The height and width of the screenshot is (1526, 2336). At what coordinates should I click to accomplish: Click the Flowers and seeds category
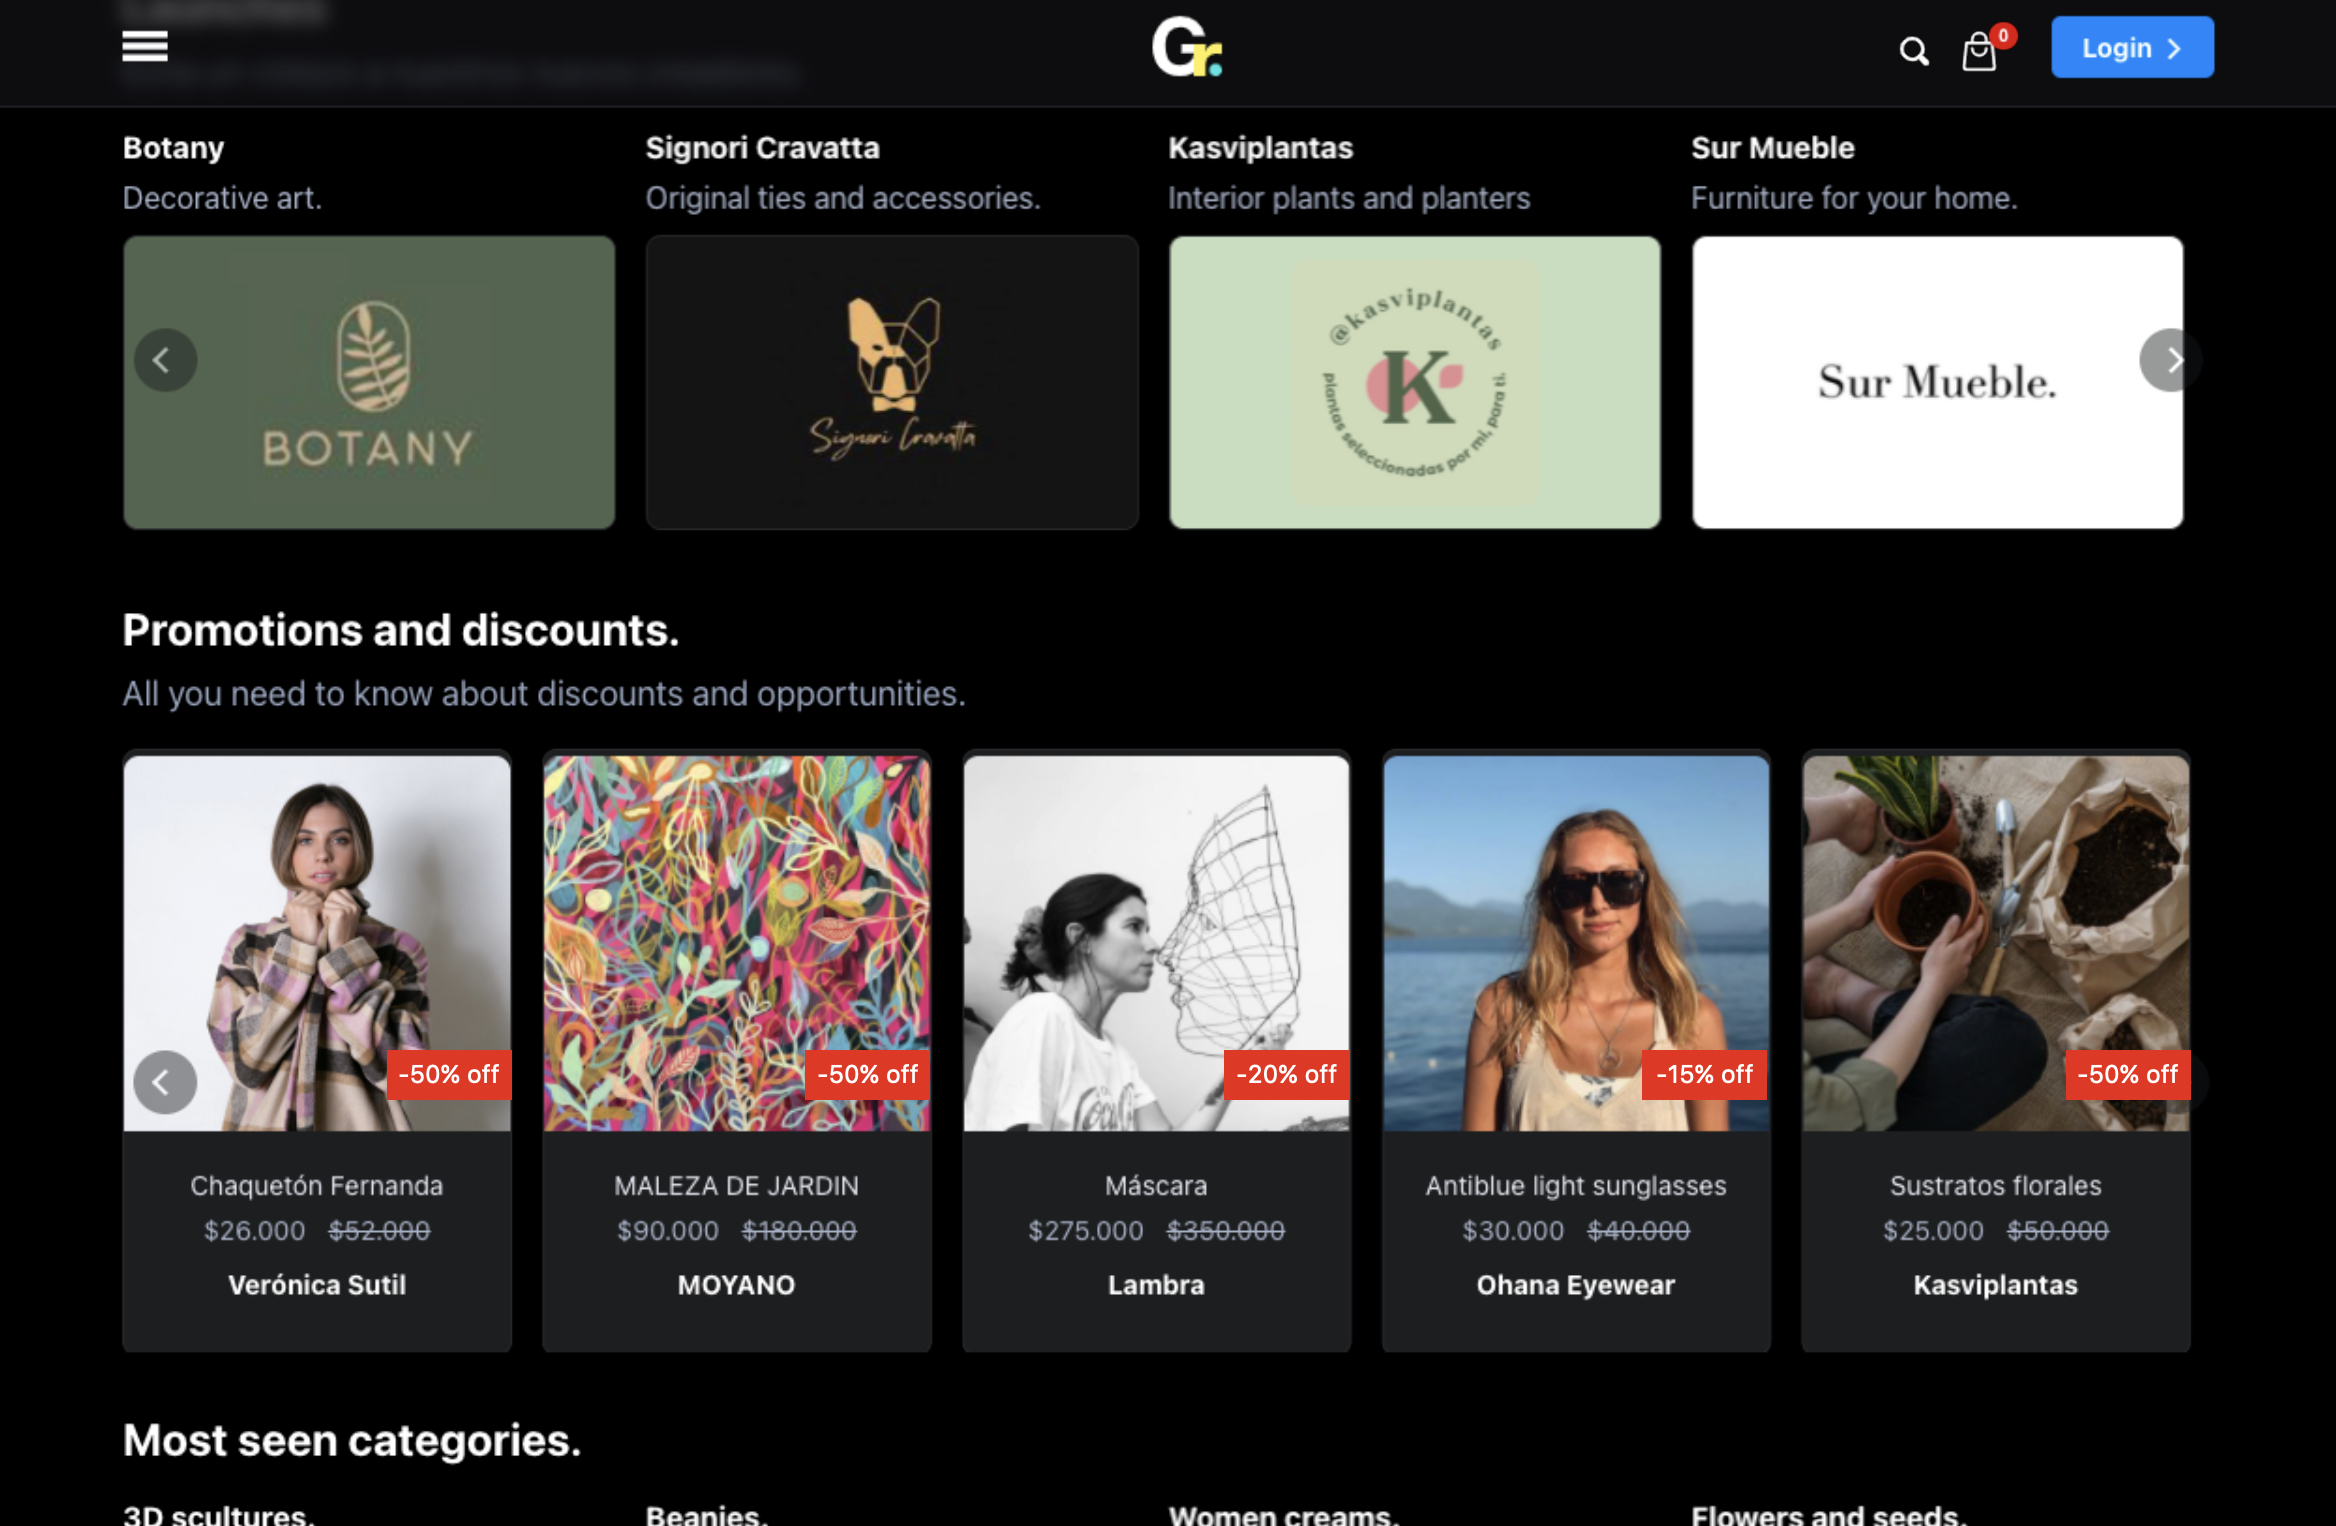1830,1515
